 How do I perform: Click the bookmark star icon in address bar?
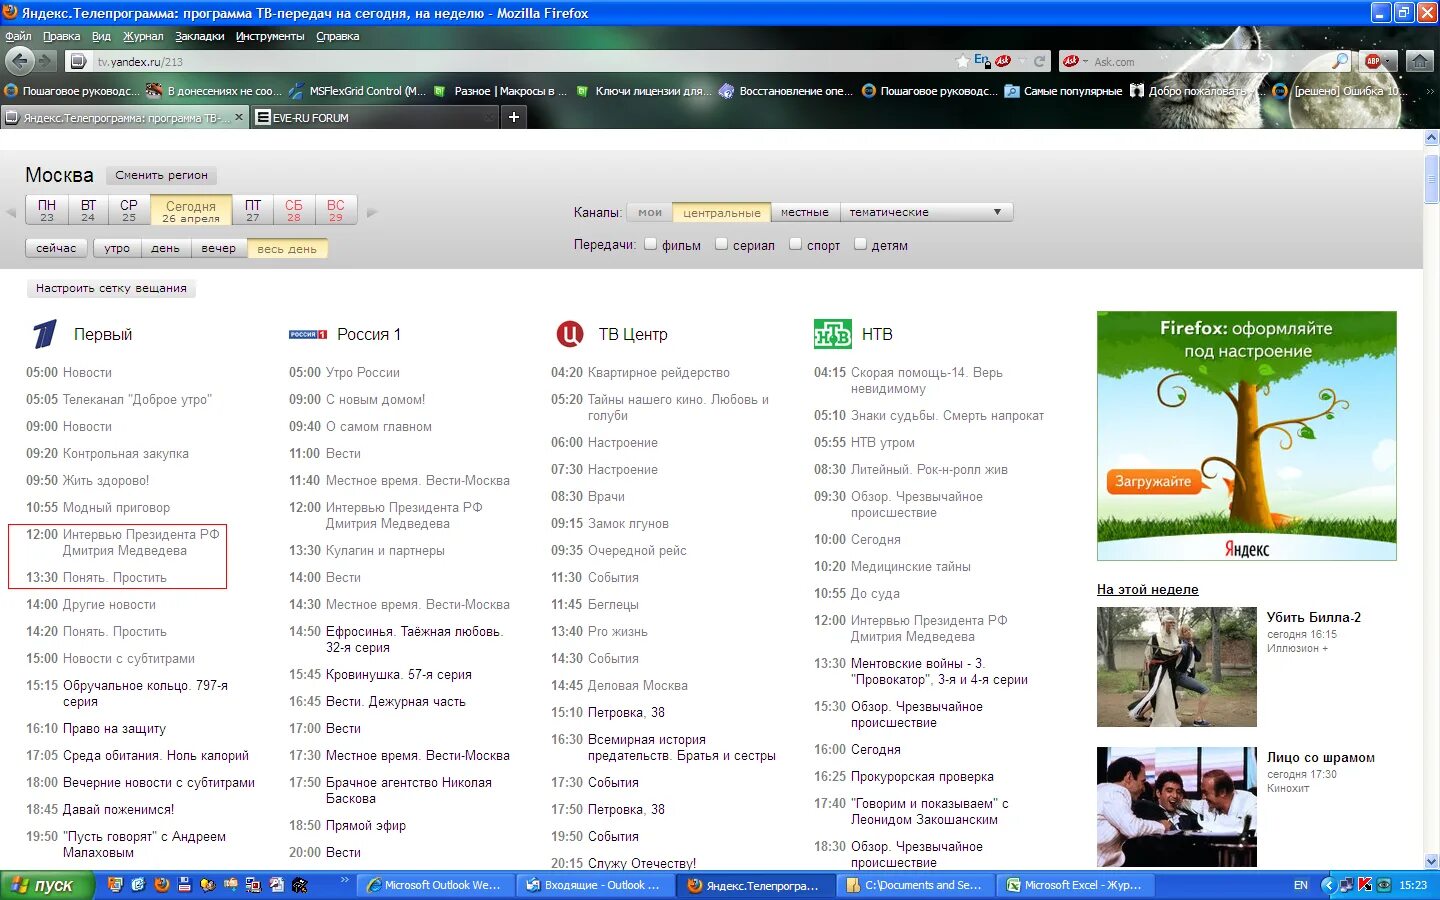point(962,61)
